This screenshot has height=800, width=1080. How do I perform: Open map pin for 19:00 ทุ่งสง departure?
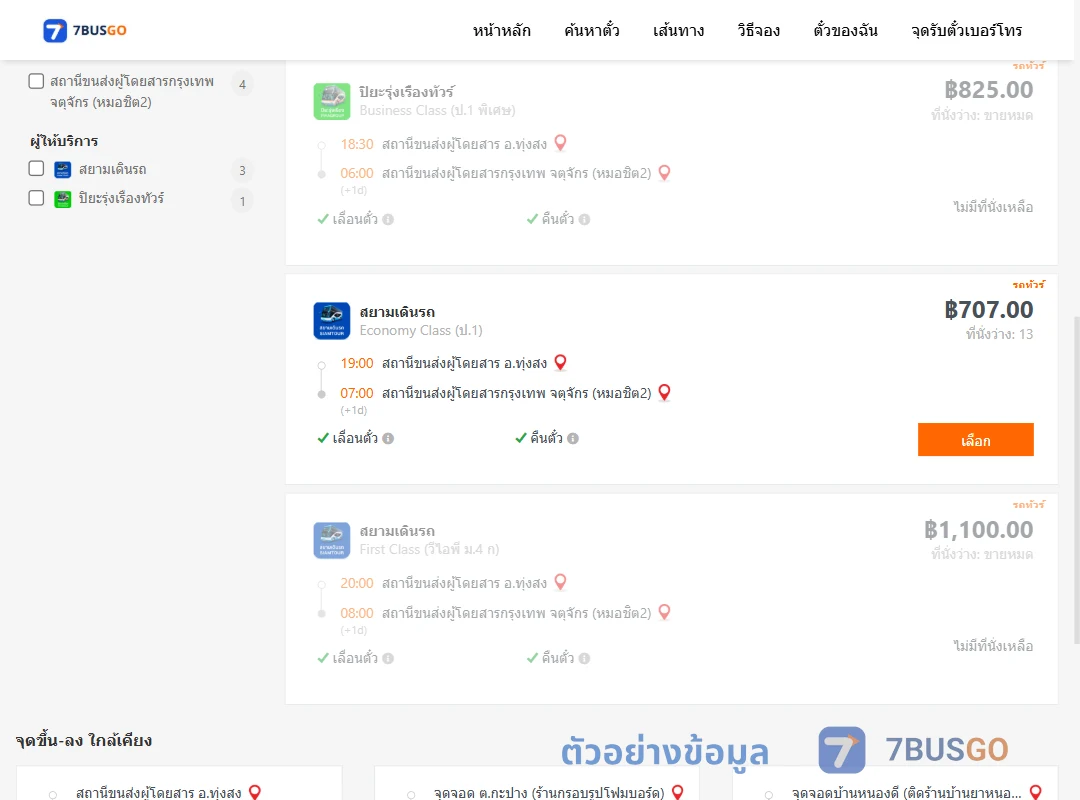(561, 362)
